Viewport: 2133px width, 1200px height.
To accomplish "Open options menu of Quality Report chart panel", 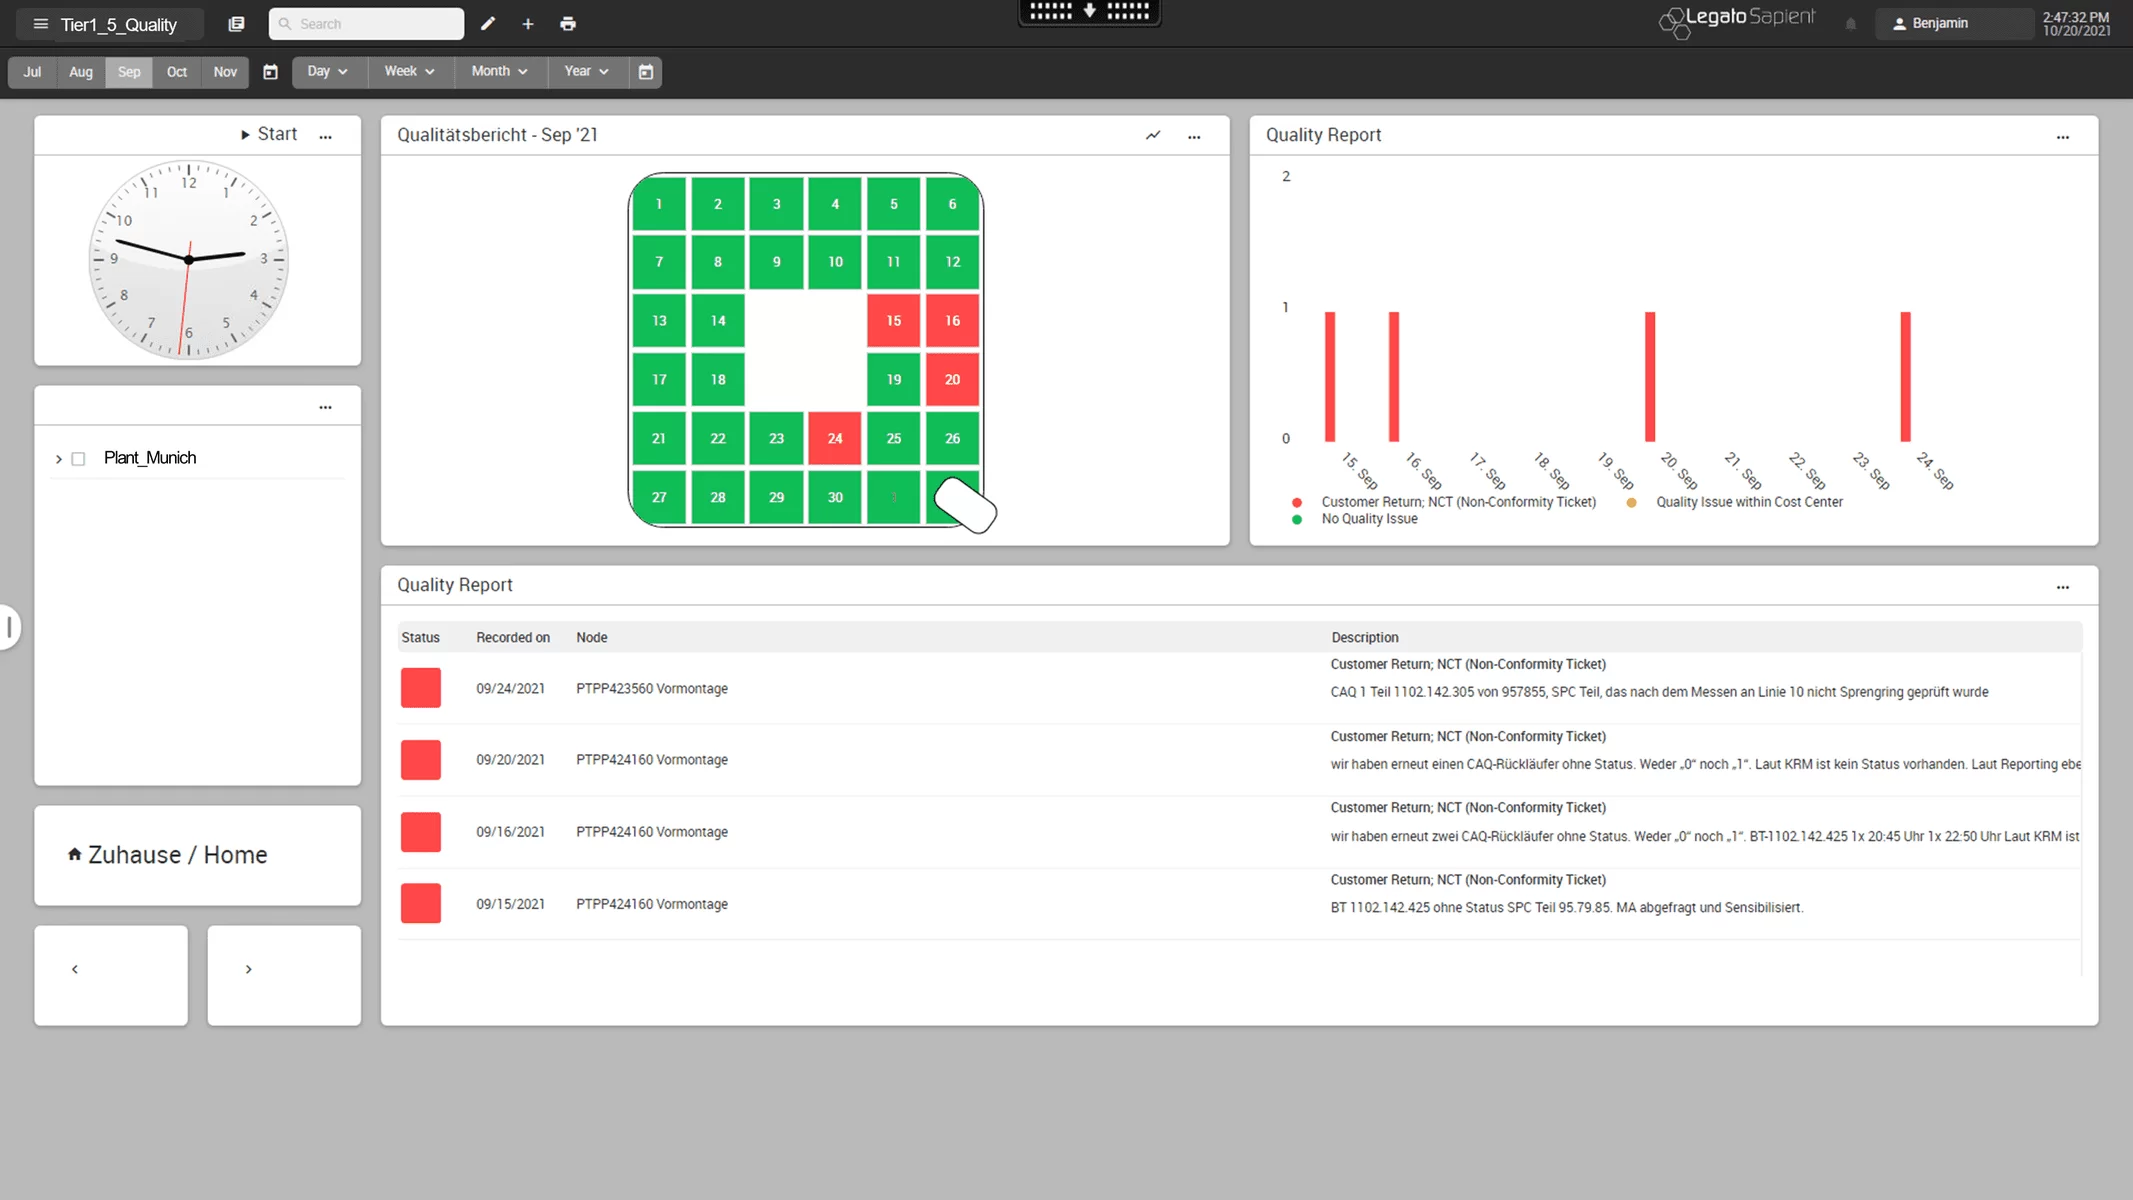I will point(2063,137).
